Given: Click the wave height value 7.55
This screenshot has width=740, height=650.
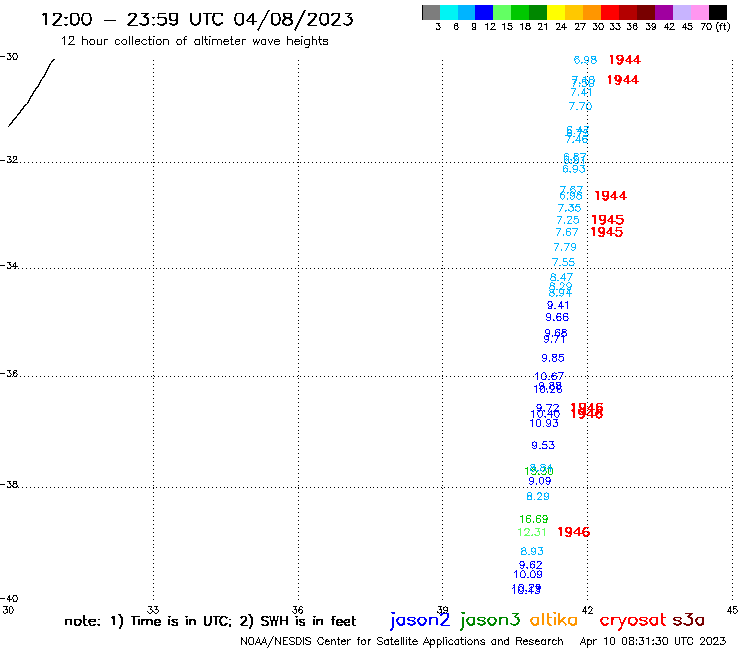Looking at the screenshot, I should click(563, 262).
